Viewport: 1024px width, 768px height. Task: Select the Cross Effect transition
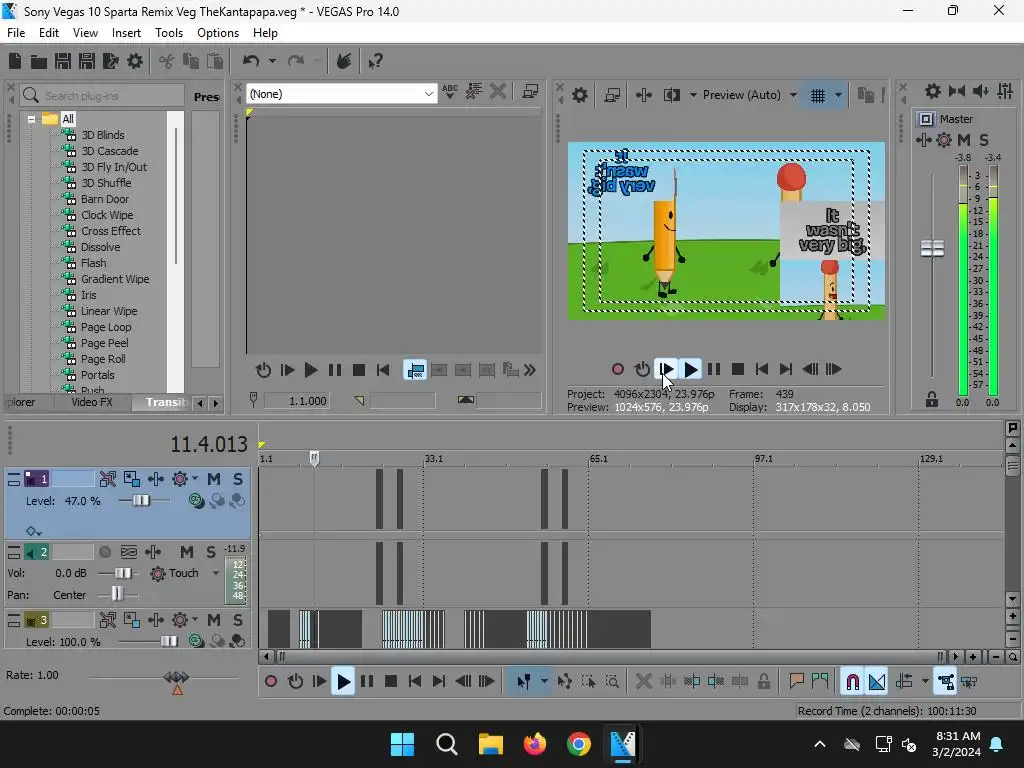[110, 231]
